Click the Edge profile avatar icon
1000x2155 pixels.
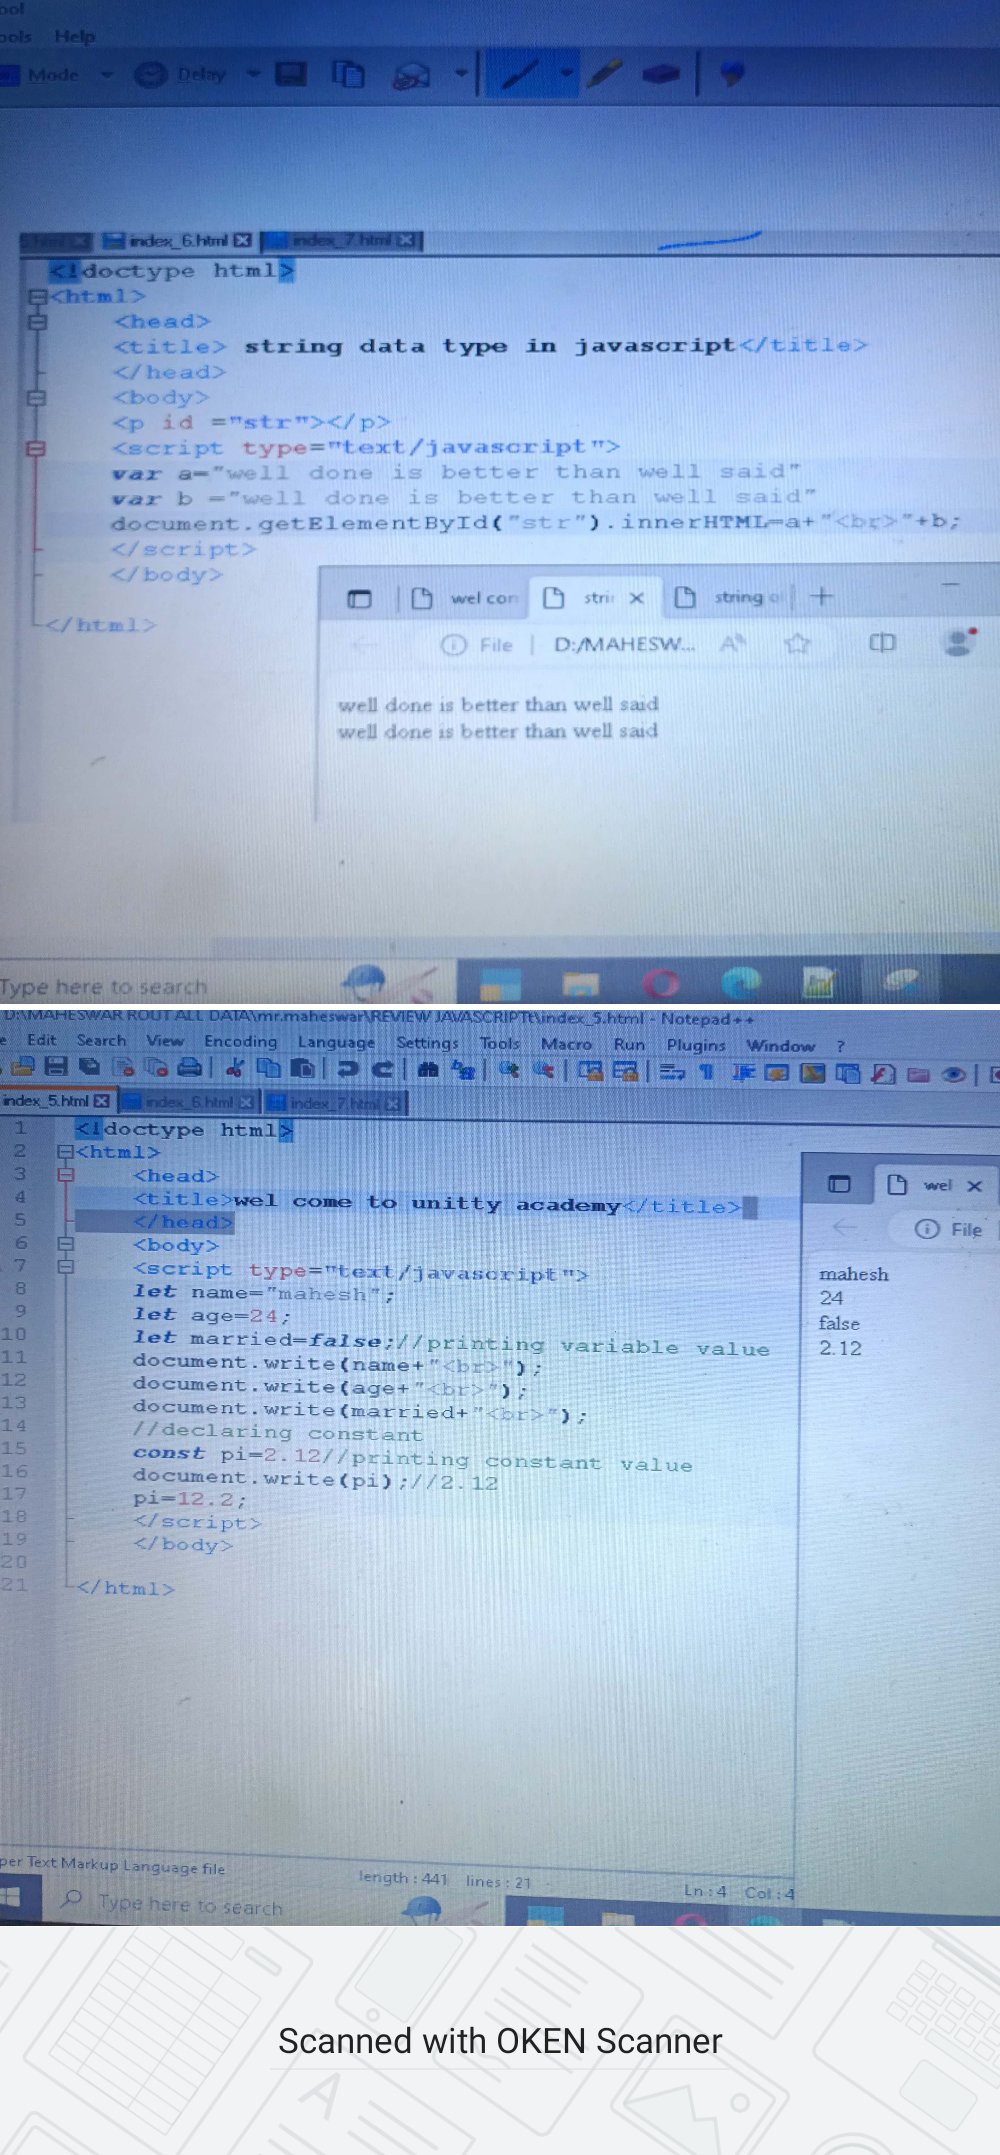[958, 642]
